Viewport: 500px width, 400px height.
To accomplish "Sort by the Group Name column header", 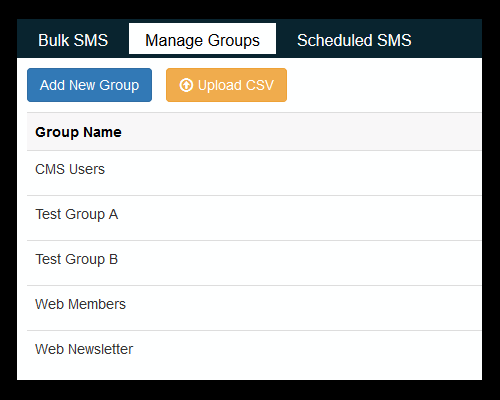I will 78,132.
